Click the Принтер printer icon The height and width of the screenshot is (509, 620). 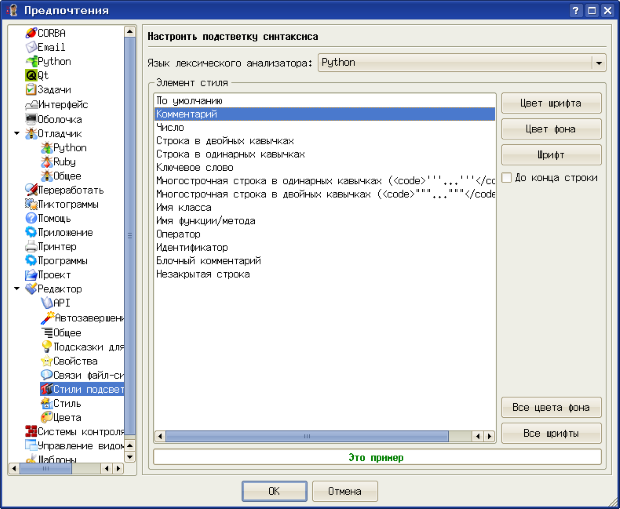[x=30, y=246]
